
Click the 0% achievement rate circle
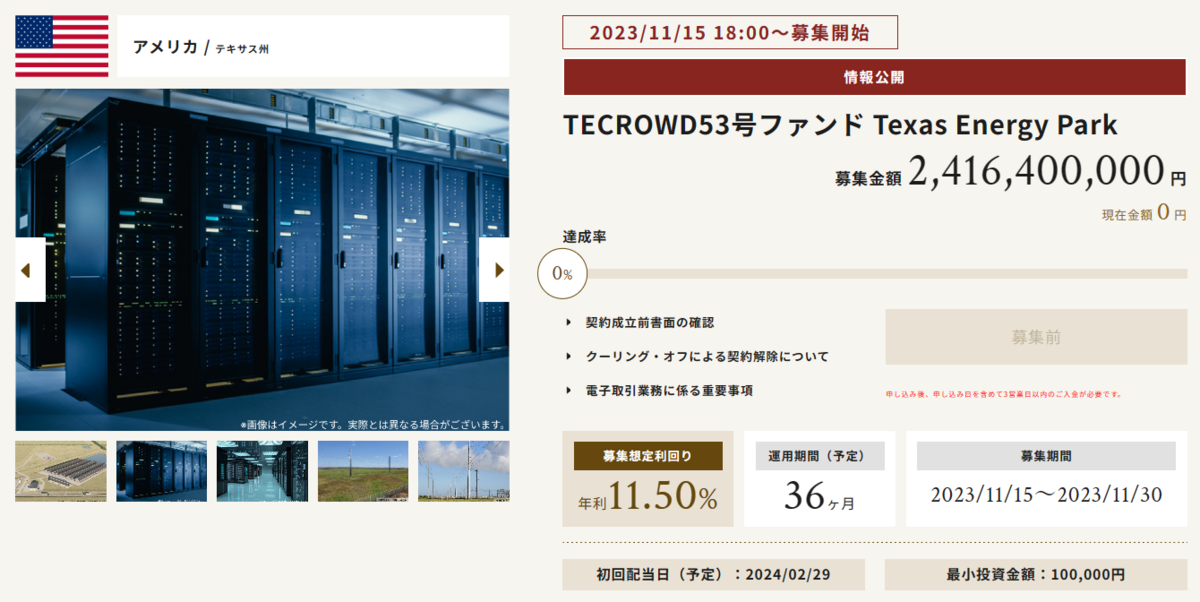tap(562, 274)
